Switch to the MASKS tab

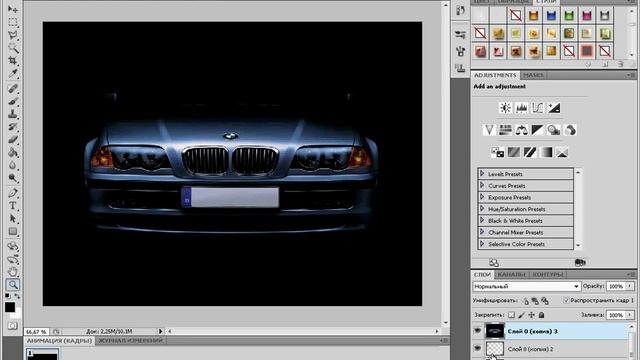pos(533,75)
